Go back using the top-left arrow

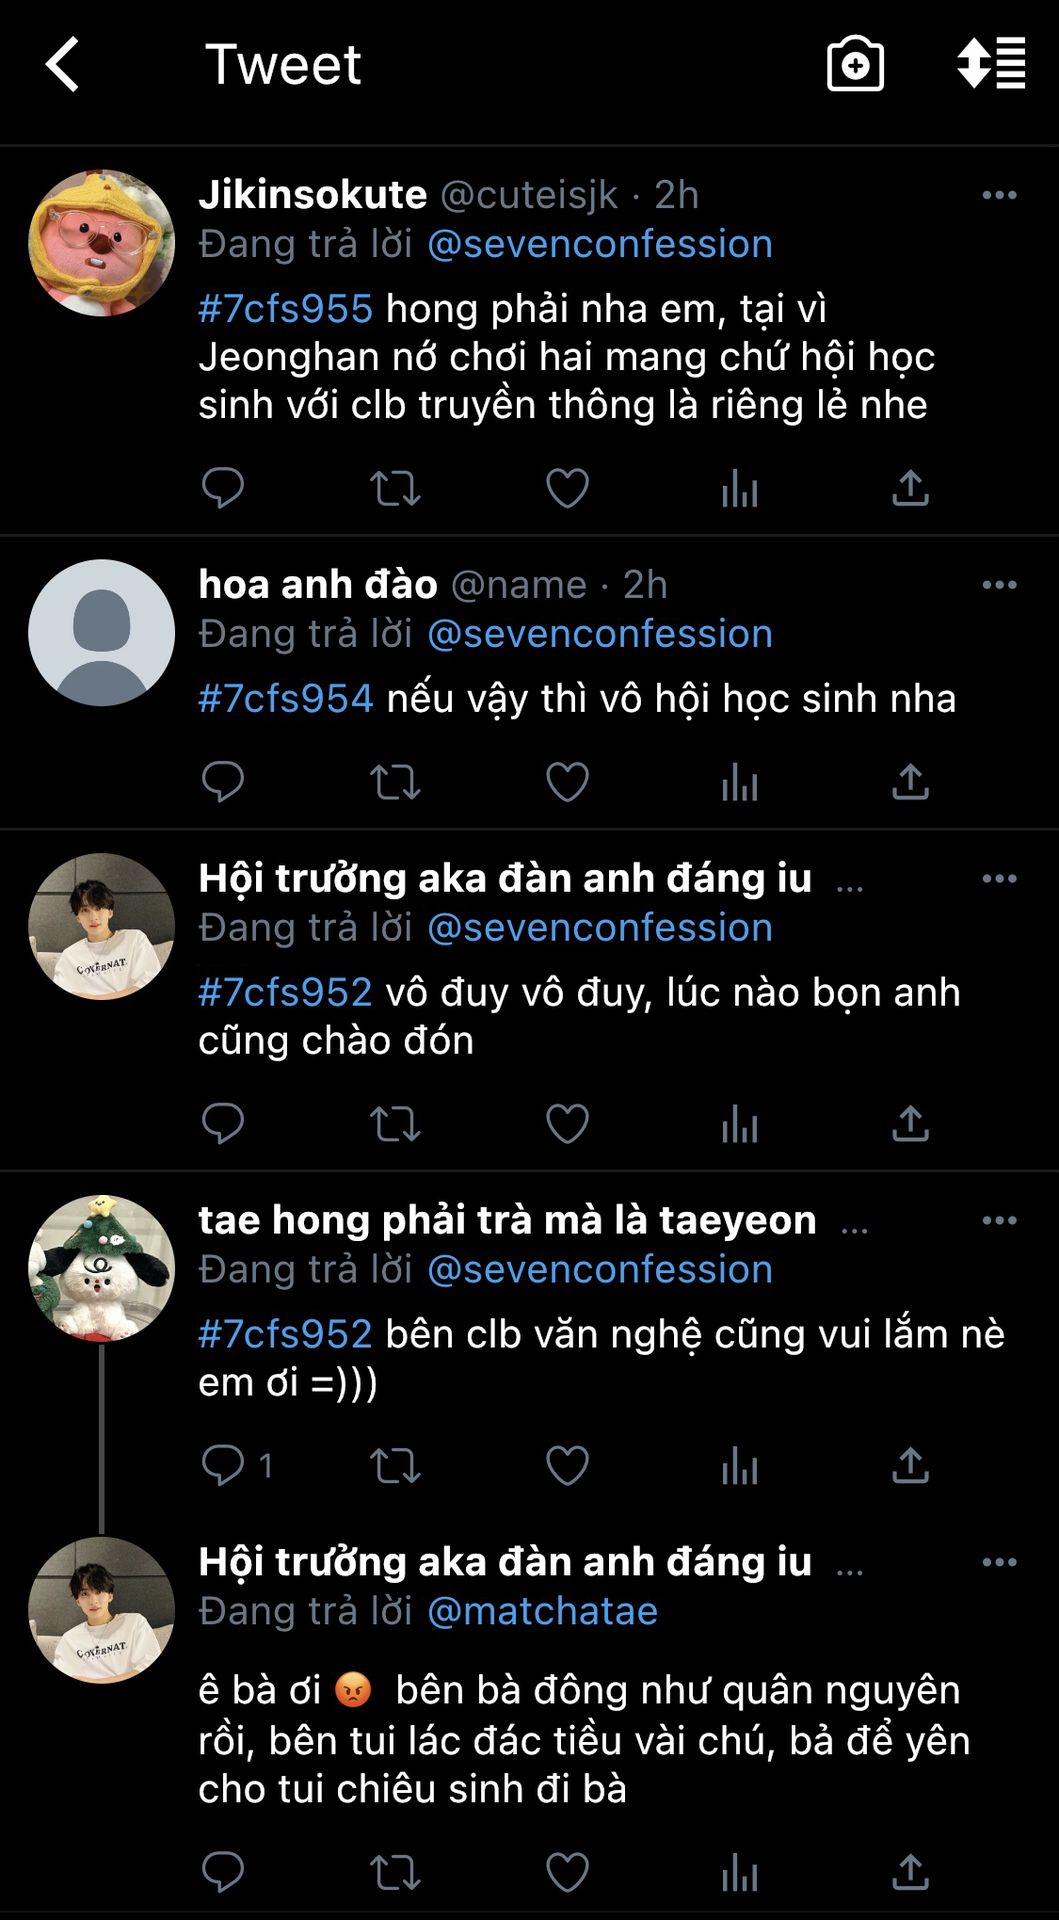point(63,65)
